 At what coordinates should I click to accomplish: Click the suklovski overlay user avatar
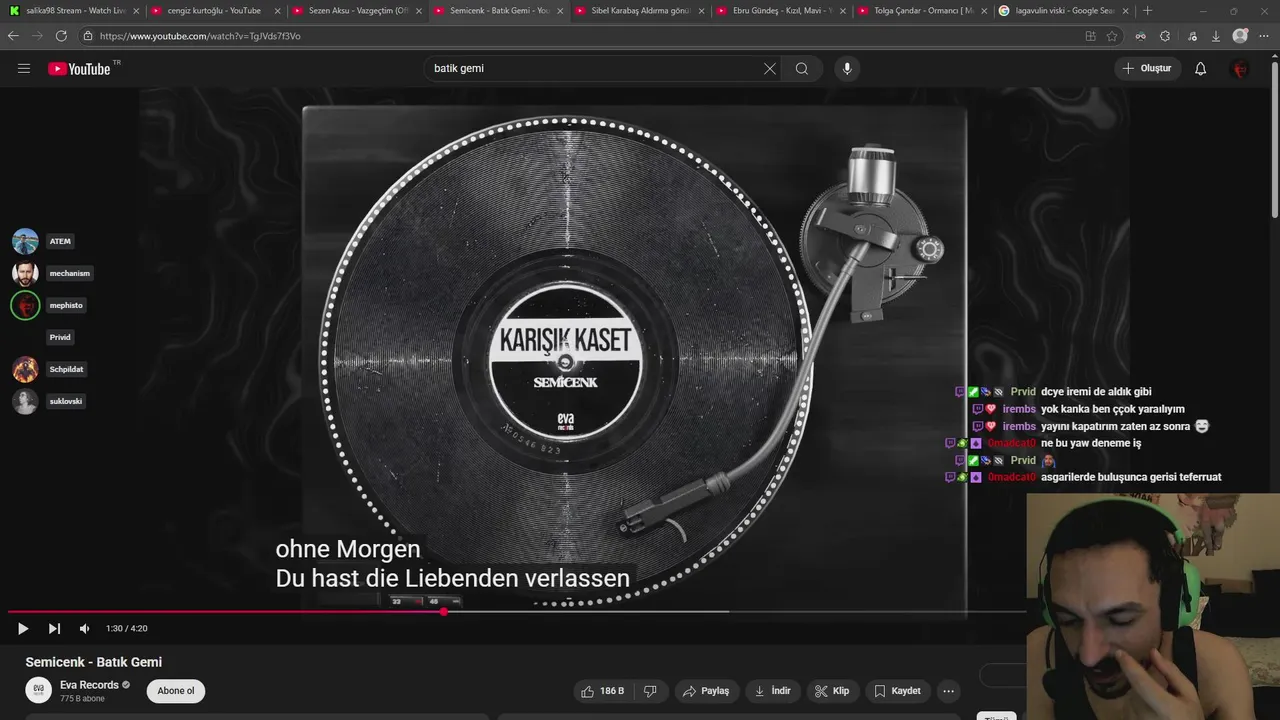[25, 401]
